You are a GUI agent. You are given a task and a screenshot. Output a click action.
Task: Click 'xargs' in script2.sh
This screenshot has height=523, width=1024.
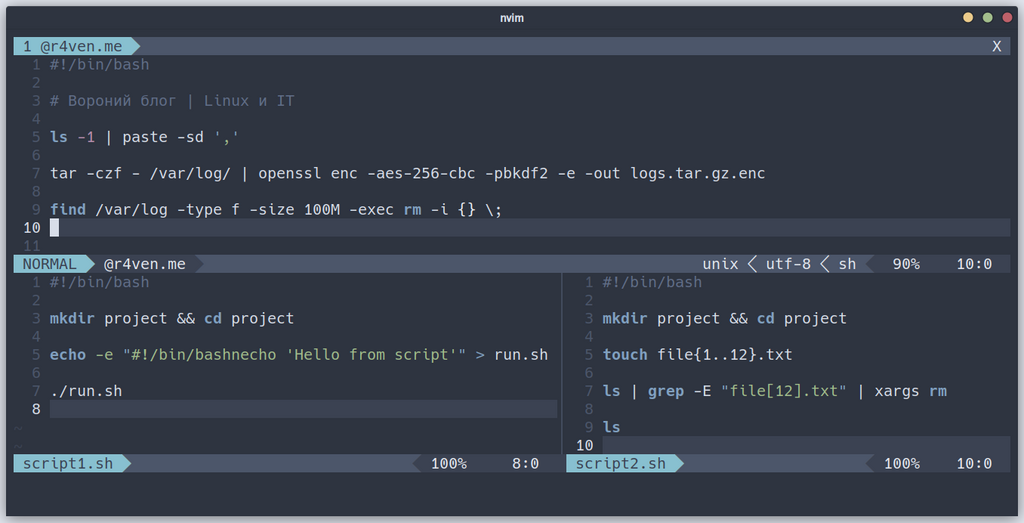coord(897,391)
